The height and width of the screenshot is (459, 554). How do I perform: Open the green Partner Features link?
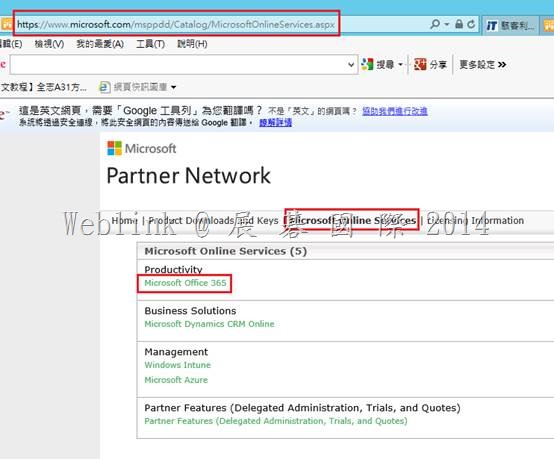[276, 421]
